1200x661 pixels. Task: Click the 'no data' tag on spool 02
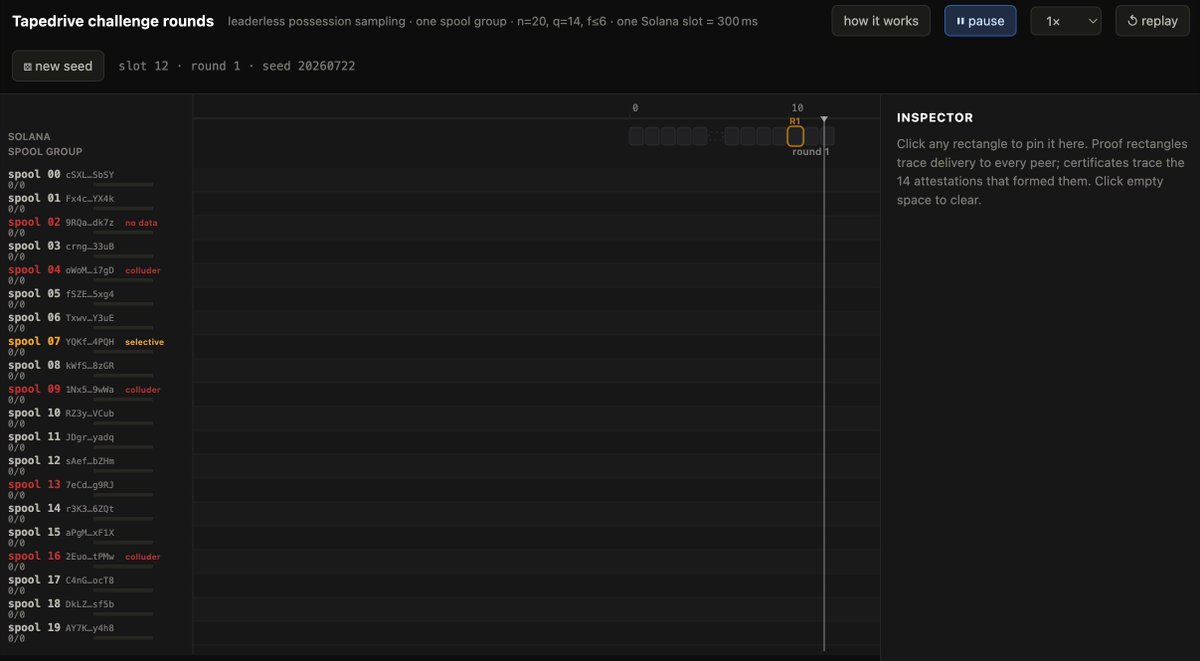141,223
